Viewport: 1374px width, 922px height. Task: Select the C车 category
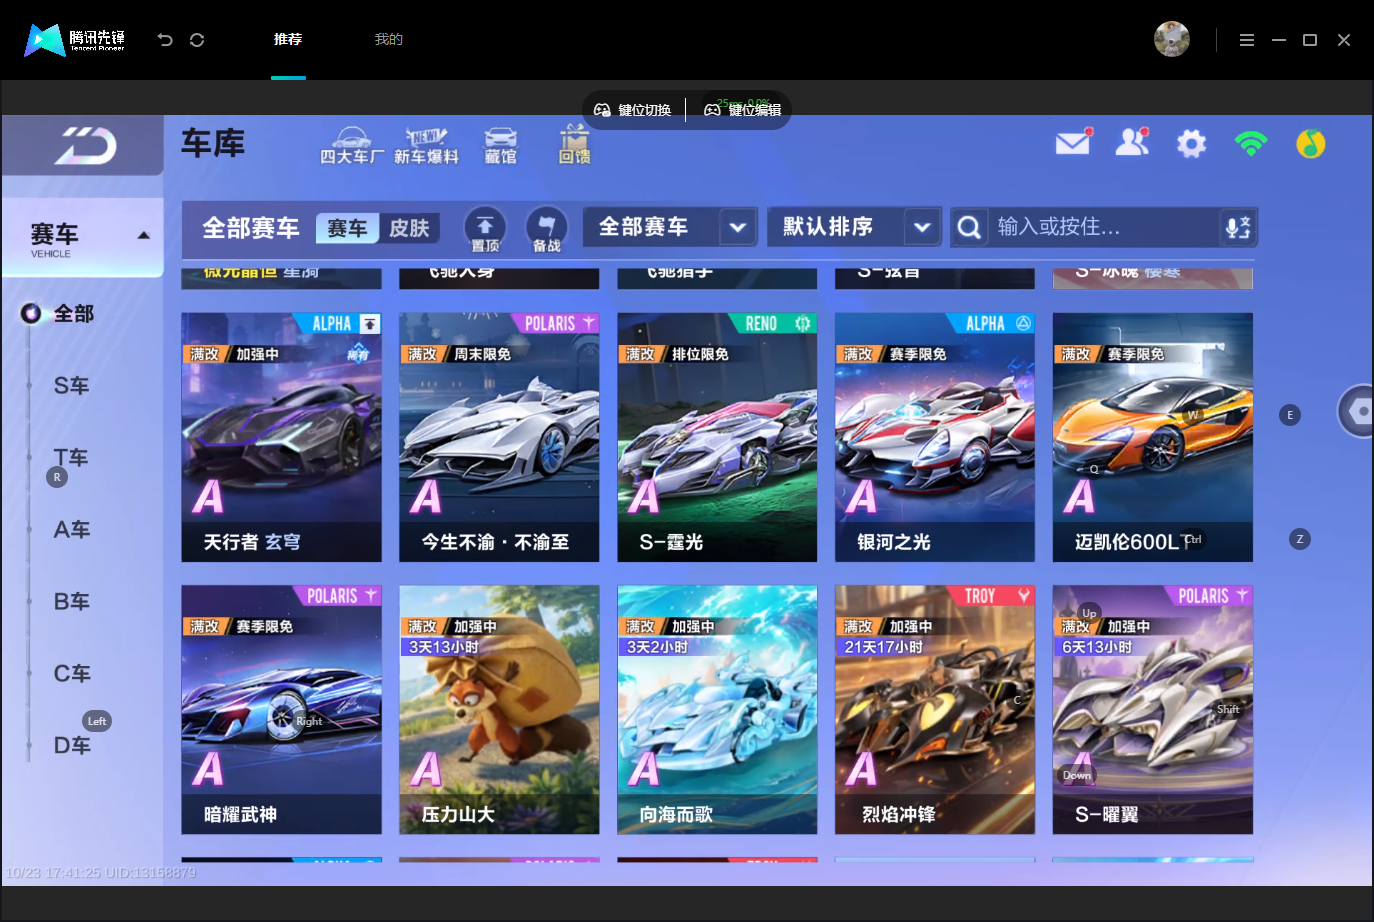coord(71,674)
